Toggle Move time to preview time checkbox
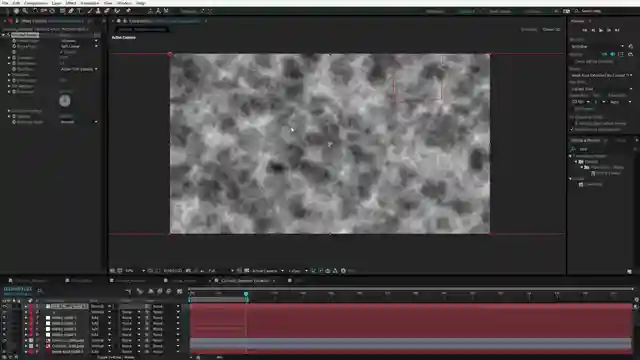The height and width of the screenshot is (360, 640). click(573, 129)
